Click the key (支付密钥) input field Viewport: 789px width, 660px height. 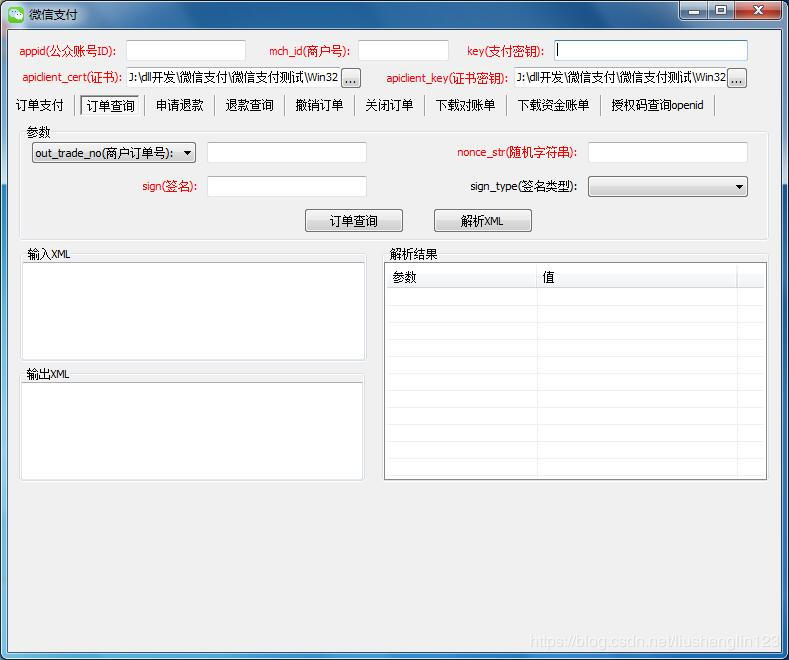651,51
